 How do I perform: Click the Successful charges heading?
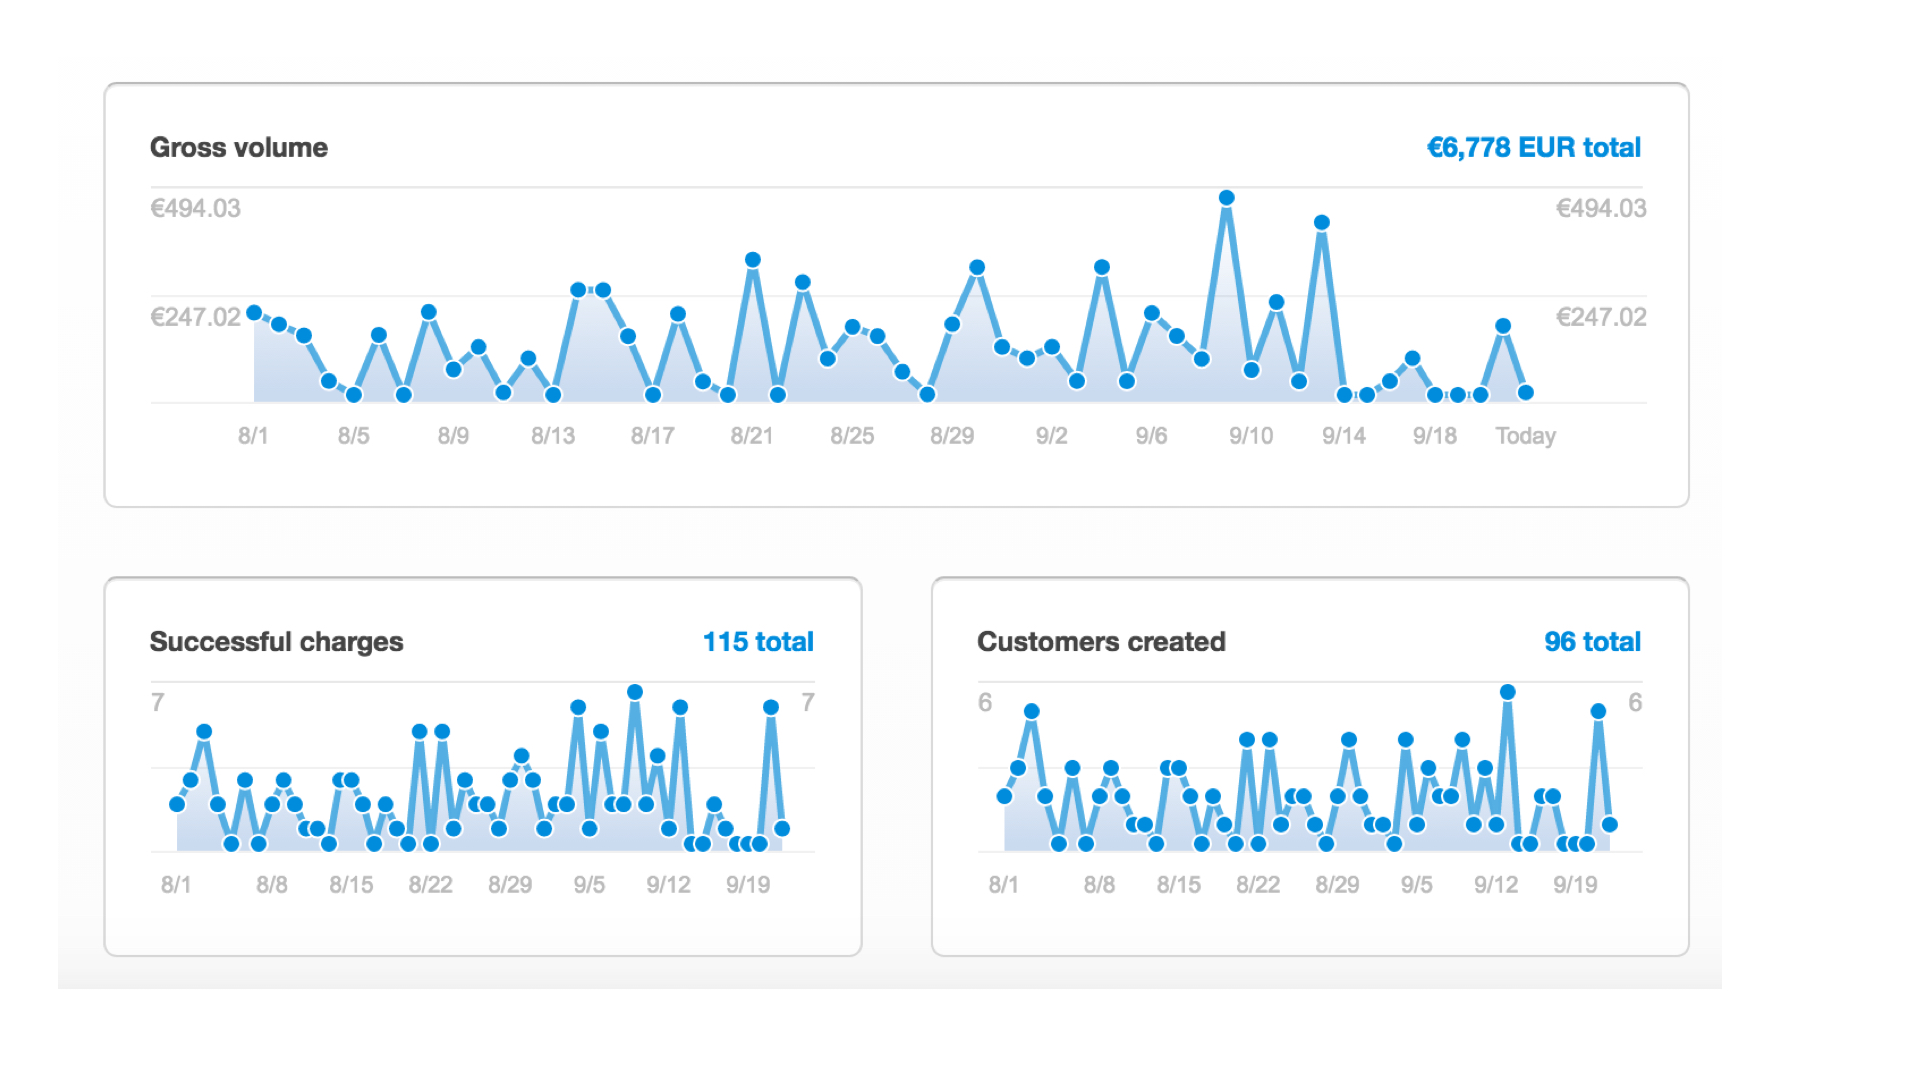click(x=276, y=641)
